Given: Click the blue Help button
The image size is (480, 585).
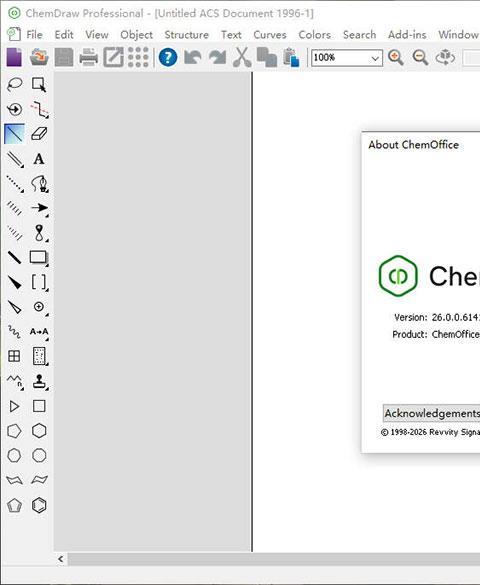Looking at the screenshot, I should [168, 57].
